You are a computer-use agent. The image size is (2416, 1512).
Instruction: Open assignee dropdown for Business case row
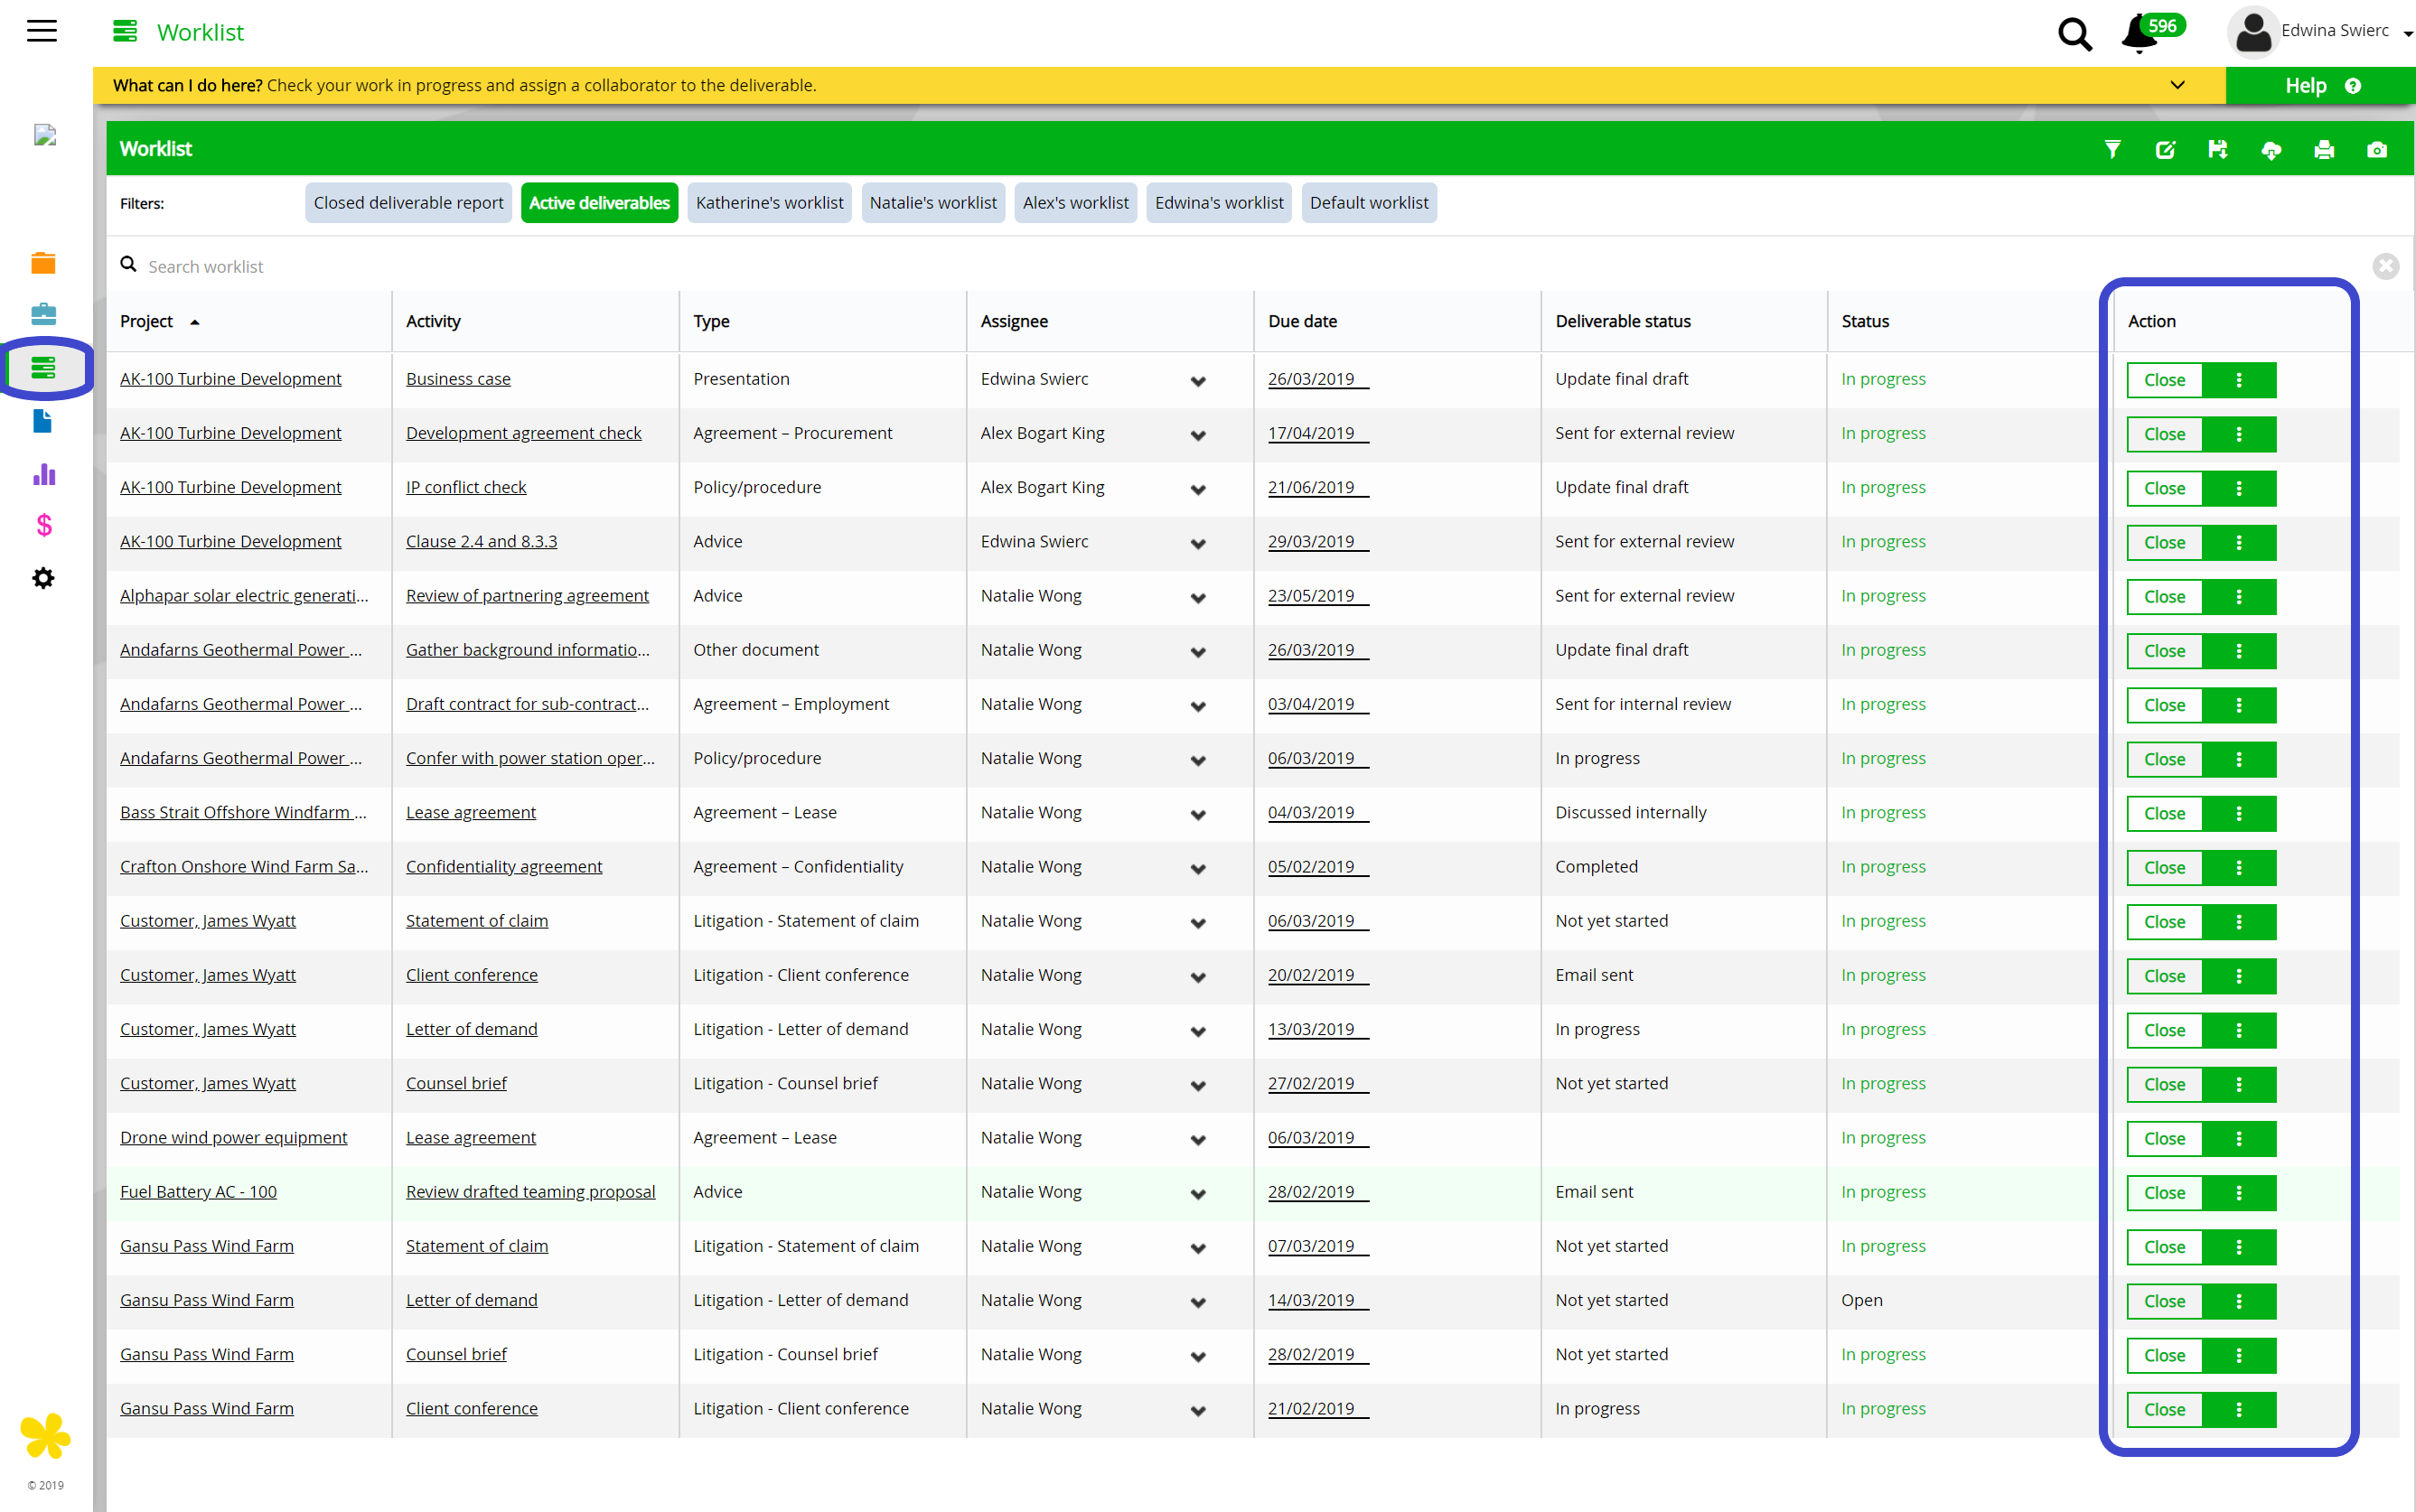[x=1198, y=381]
